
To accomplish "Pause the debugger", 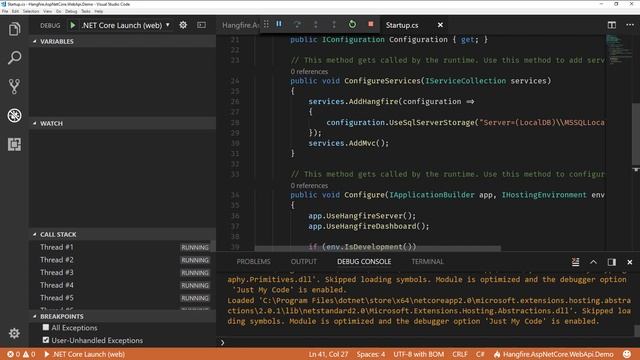I will (x=279, y=24).
